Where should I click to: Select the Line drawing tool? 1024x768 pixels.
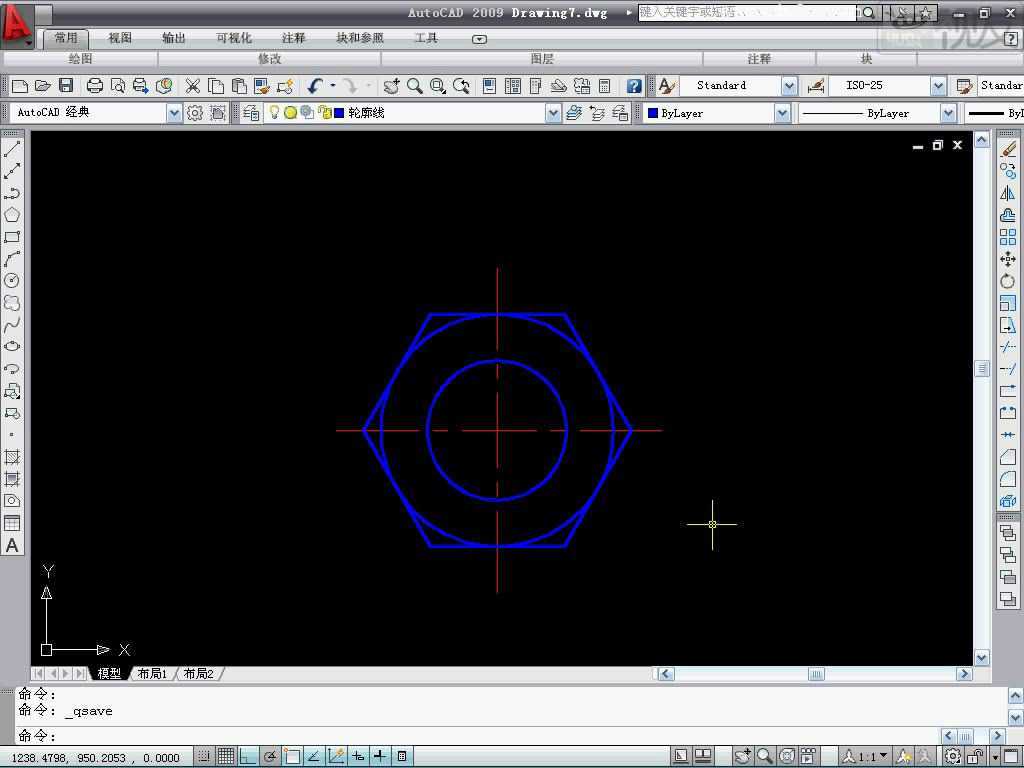tap(12, 149)
